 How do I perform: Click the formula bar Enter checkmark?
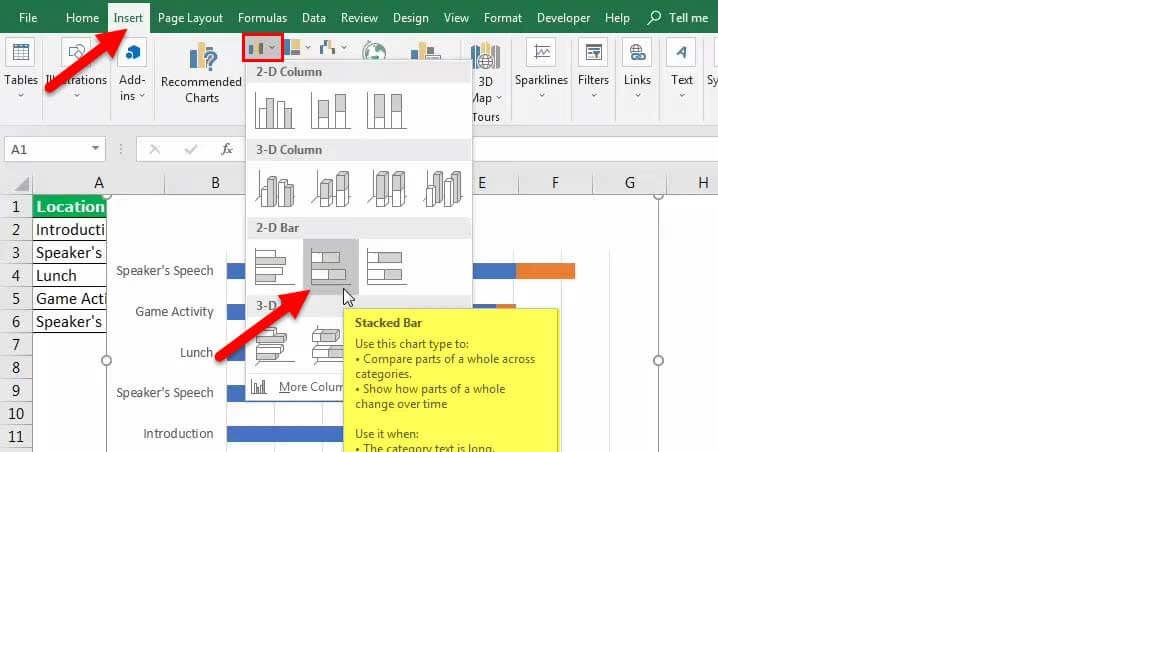pos(191,149)
